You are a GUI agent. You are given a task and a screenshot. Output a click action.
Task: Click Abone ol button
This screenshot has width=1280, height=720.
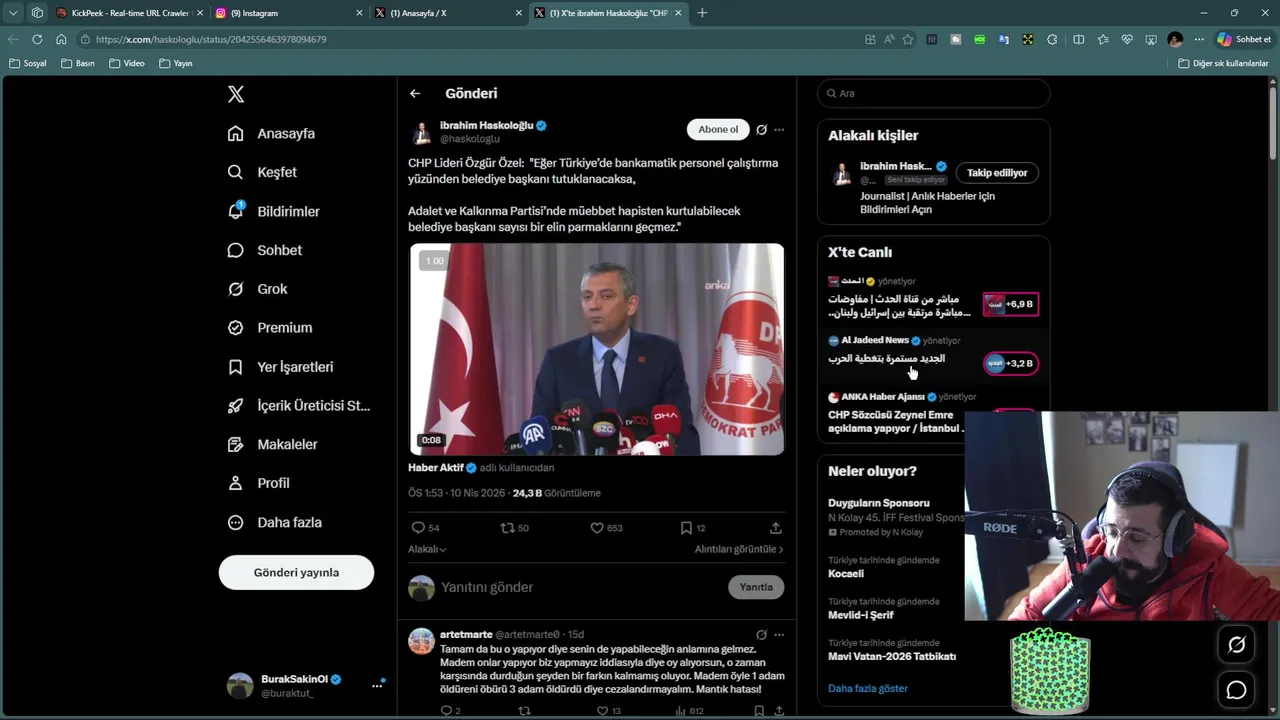(718, 129)
